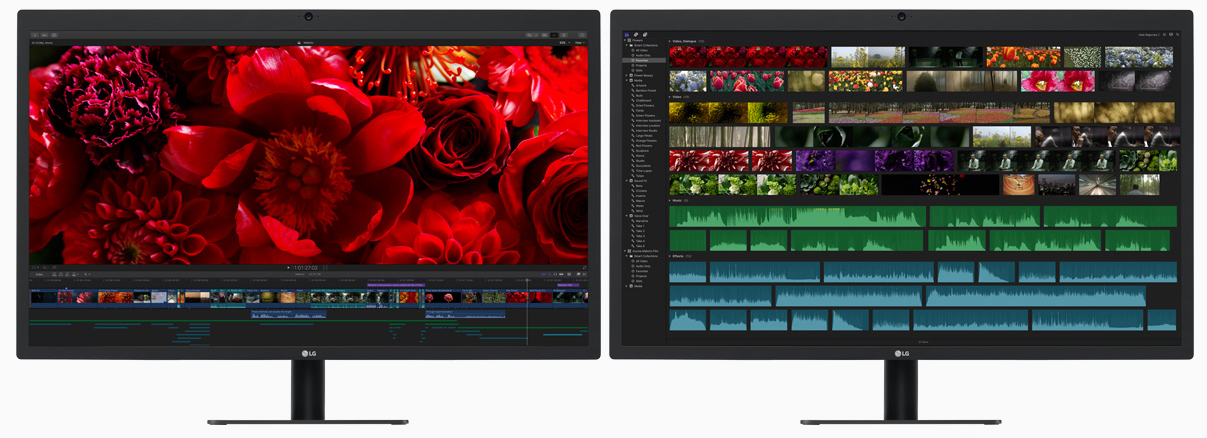Select the Dried Flowers keyword collection
1207x438 pixels.
[x=644, y=105]
